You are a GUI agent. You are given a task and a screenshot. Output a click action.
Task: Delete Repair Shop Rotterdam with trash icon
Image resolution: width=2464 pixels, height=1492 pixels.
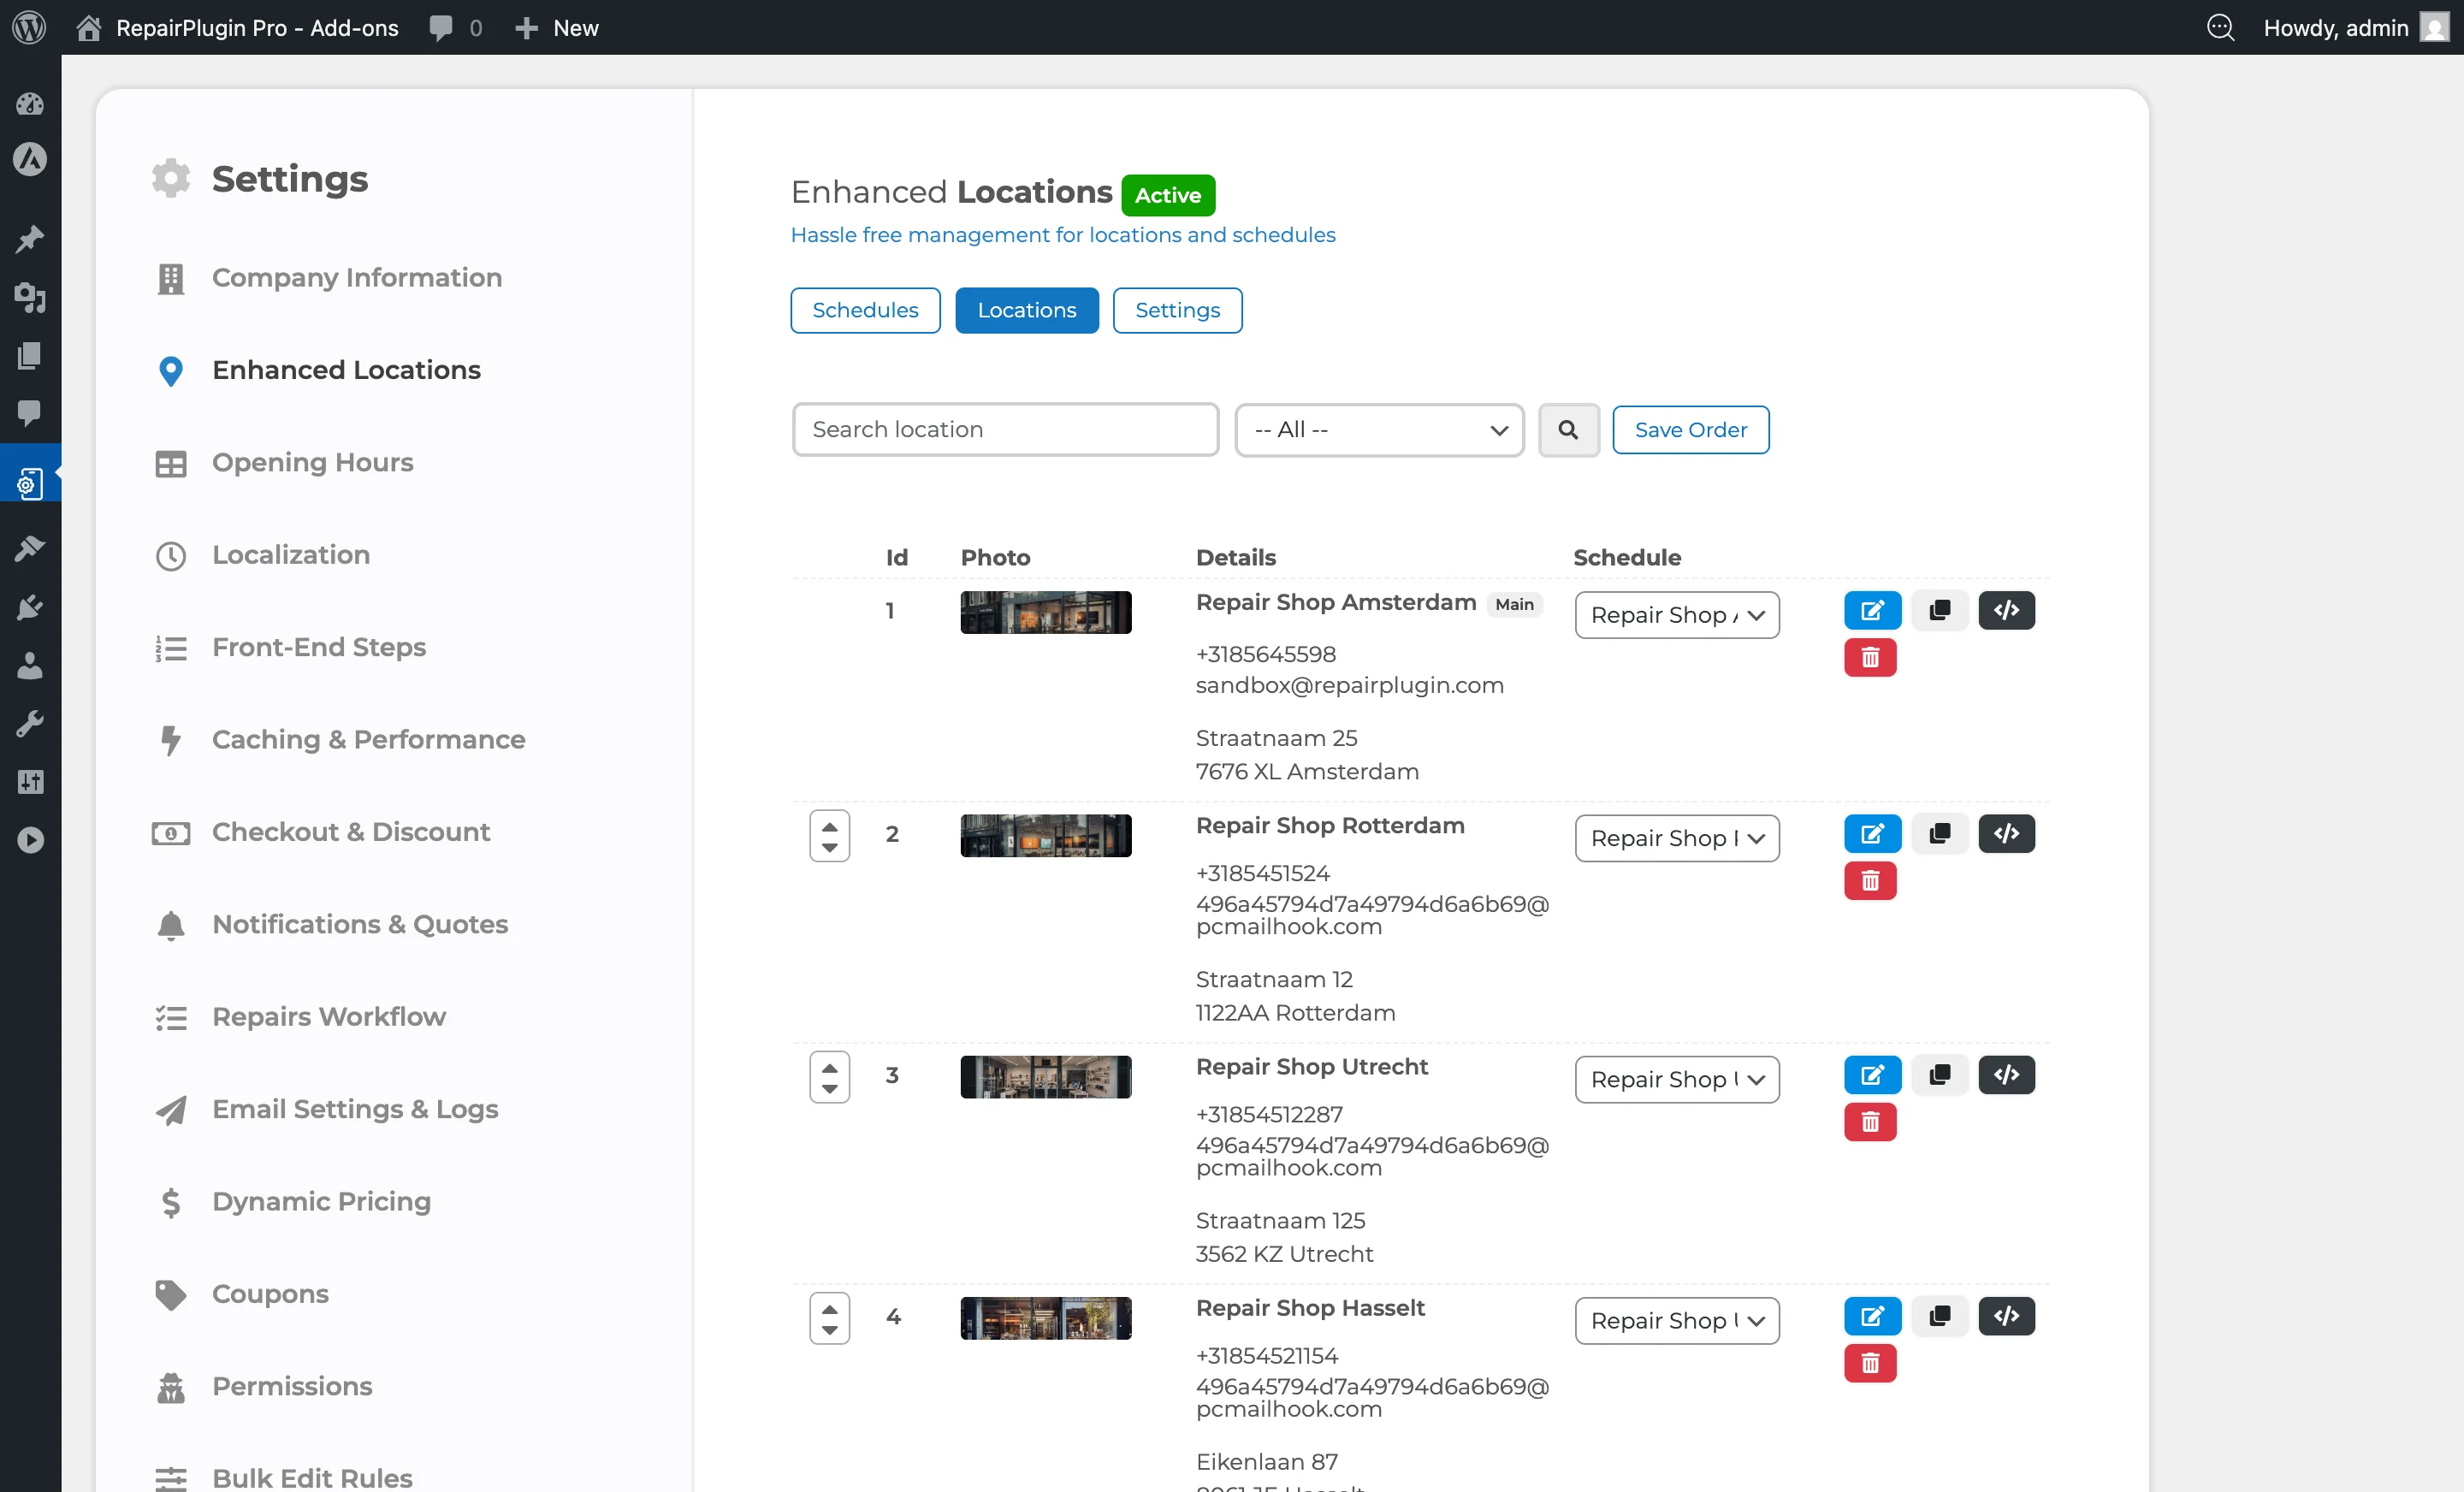pyautogui.click(x=1869, y=881)
